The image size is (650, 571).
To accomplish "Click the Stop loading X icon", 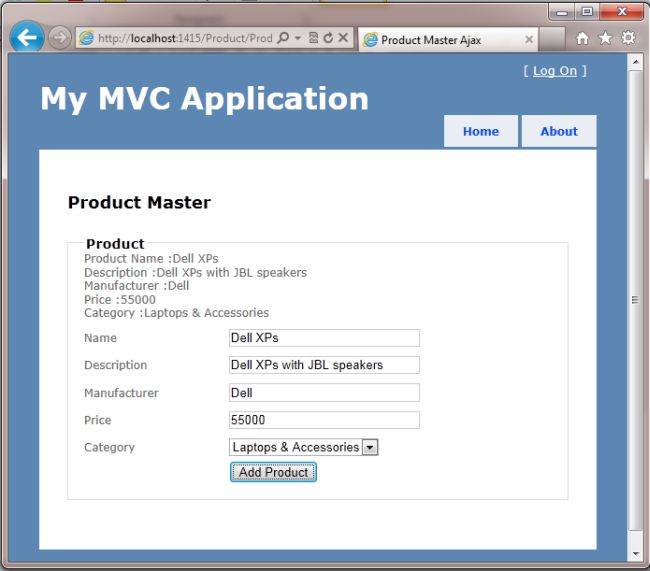I will click(343, 38).
